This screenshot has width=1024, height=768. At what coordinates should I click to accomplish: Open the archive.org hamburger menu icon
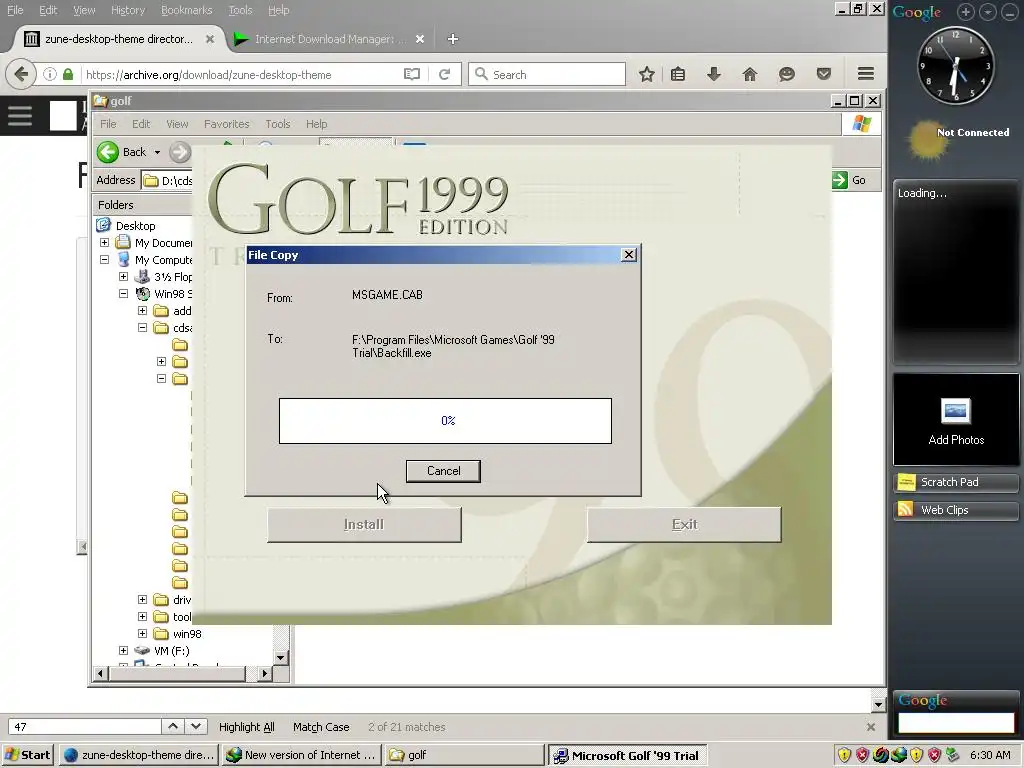[x=20, y=116]
